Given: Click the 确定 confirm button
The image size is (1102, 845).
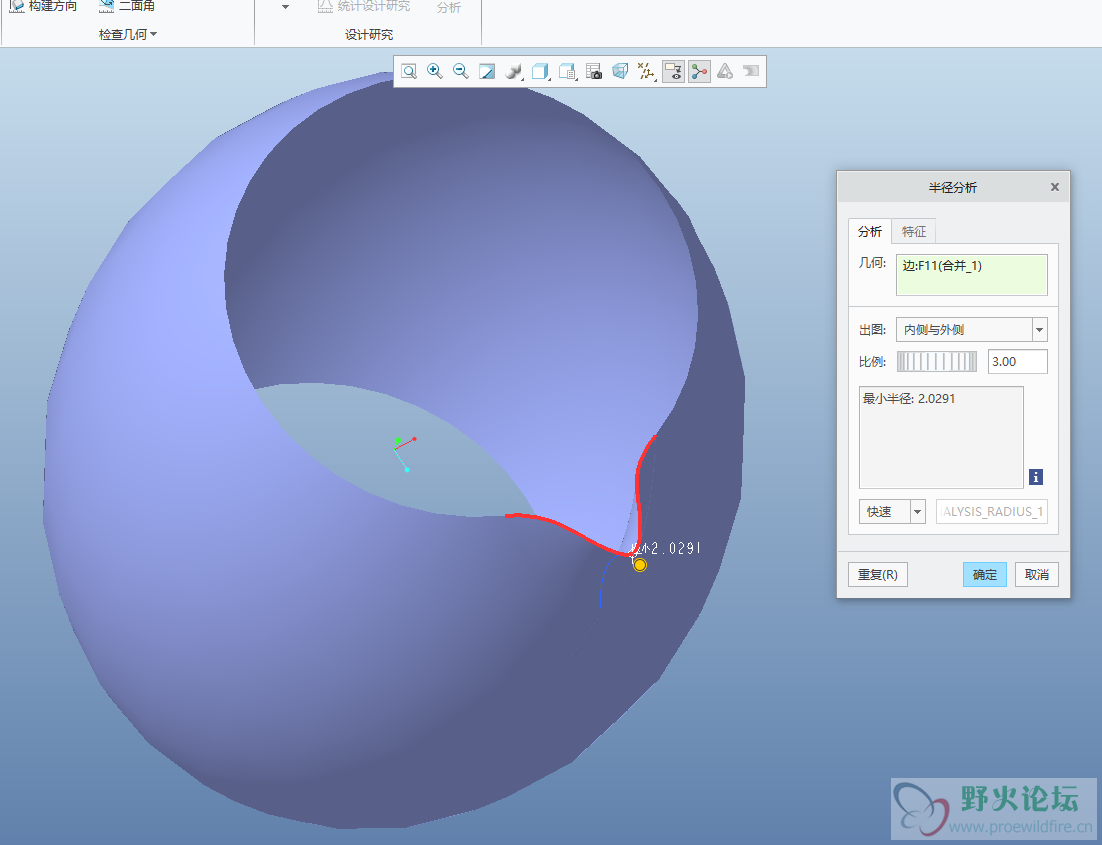Looking at the screenshot, I should pyautogui.click(x=985, y=574).
